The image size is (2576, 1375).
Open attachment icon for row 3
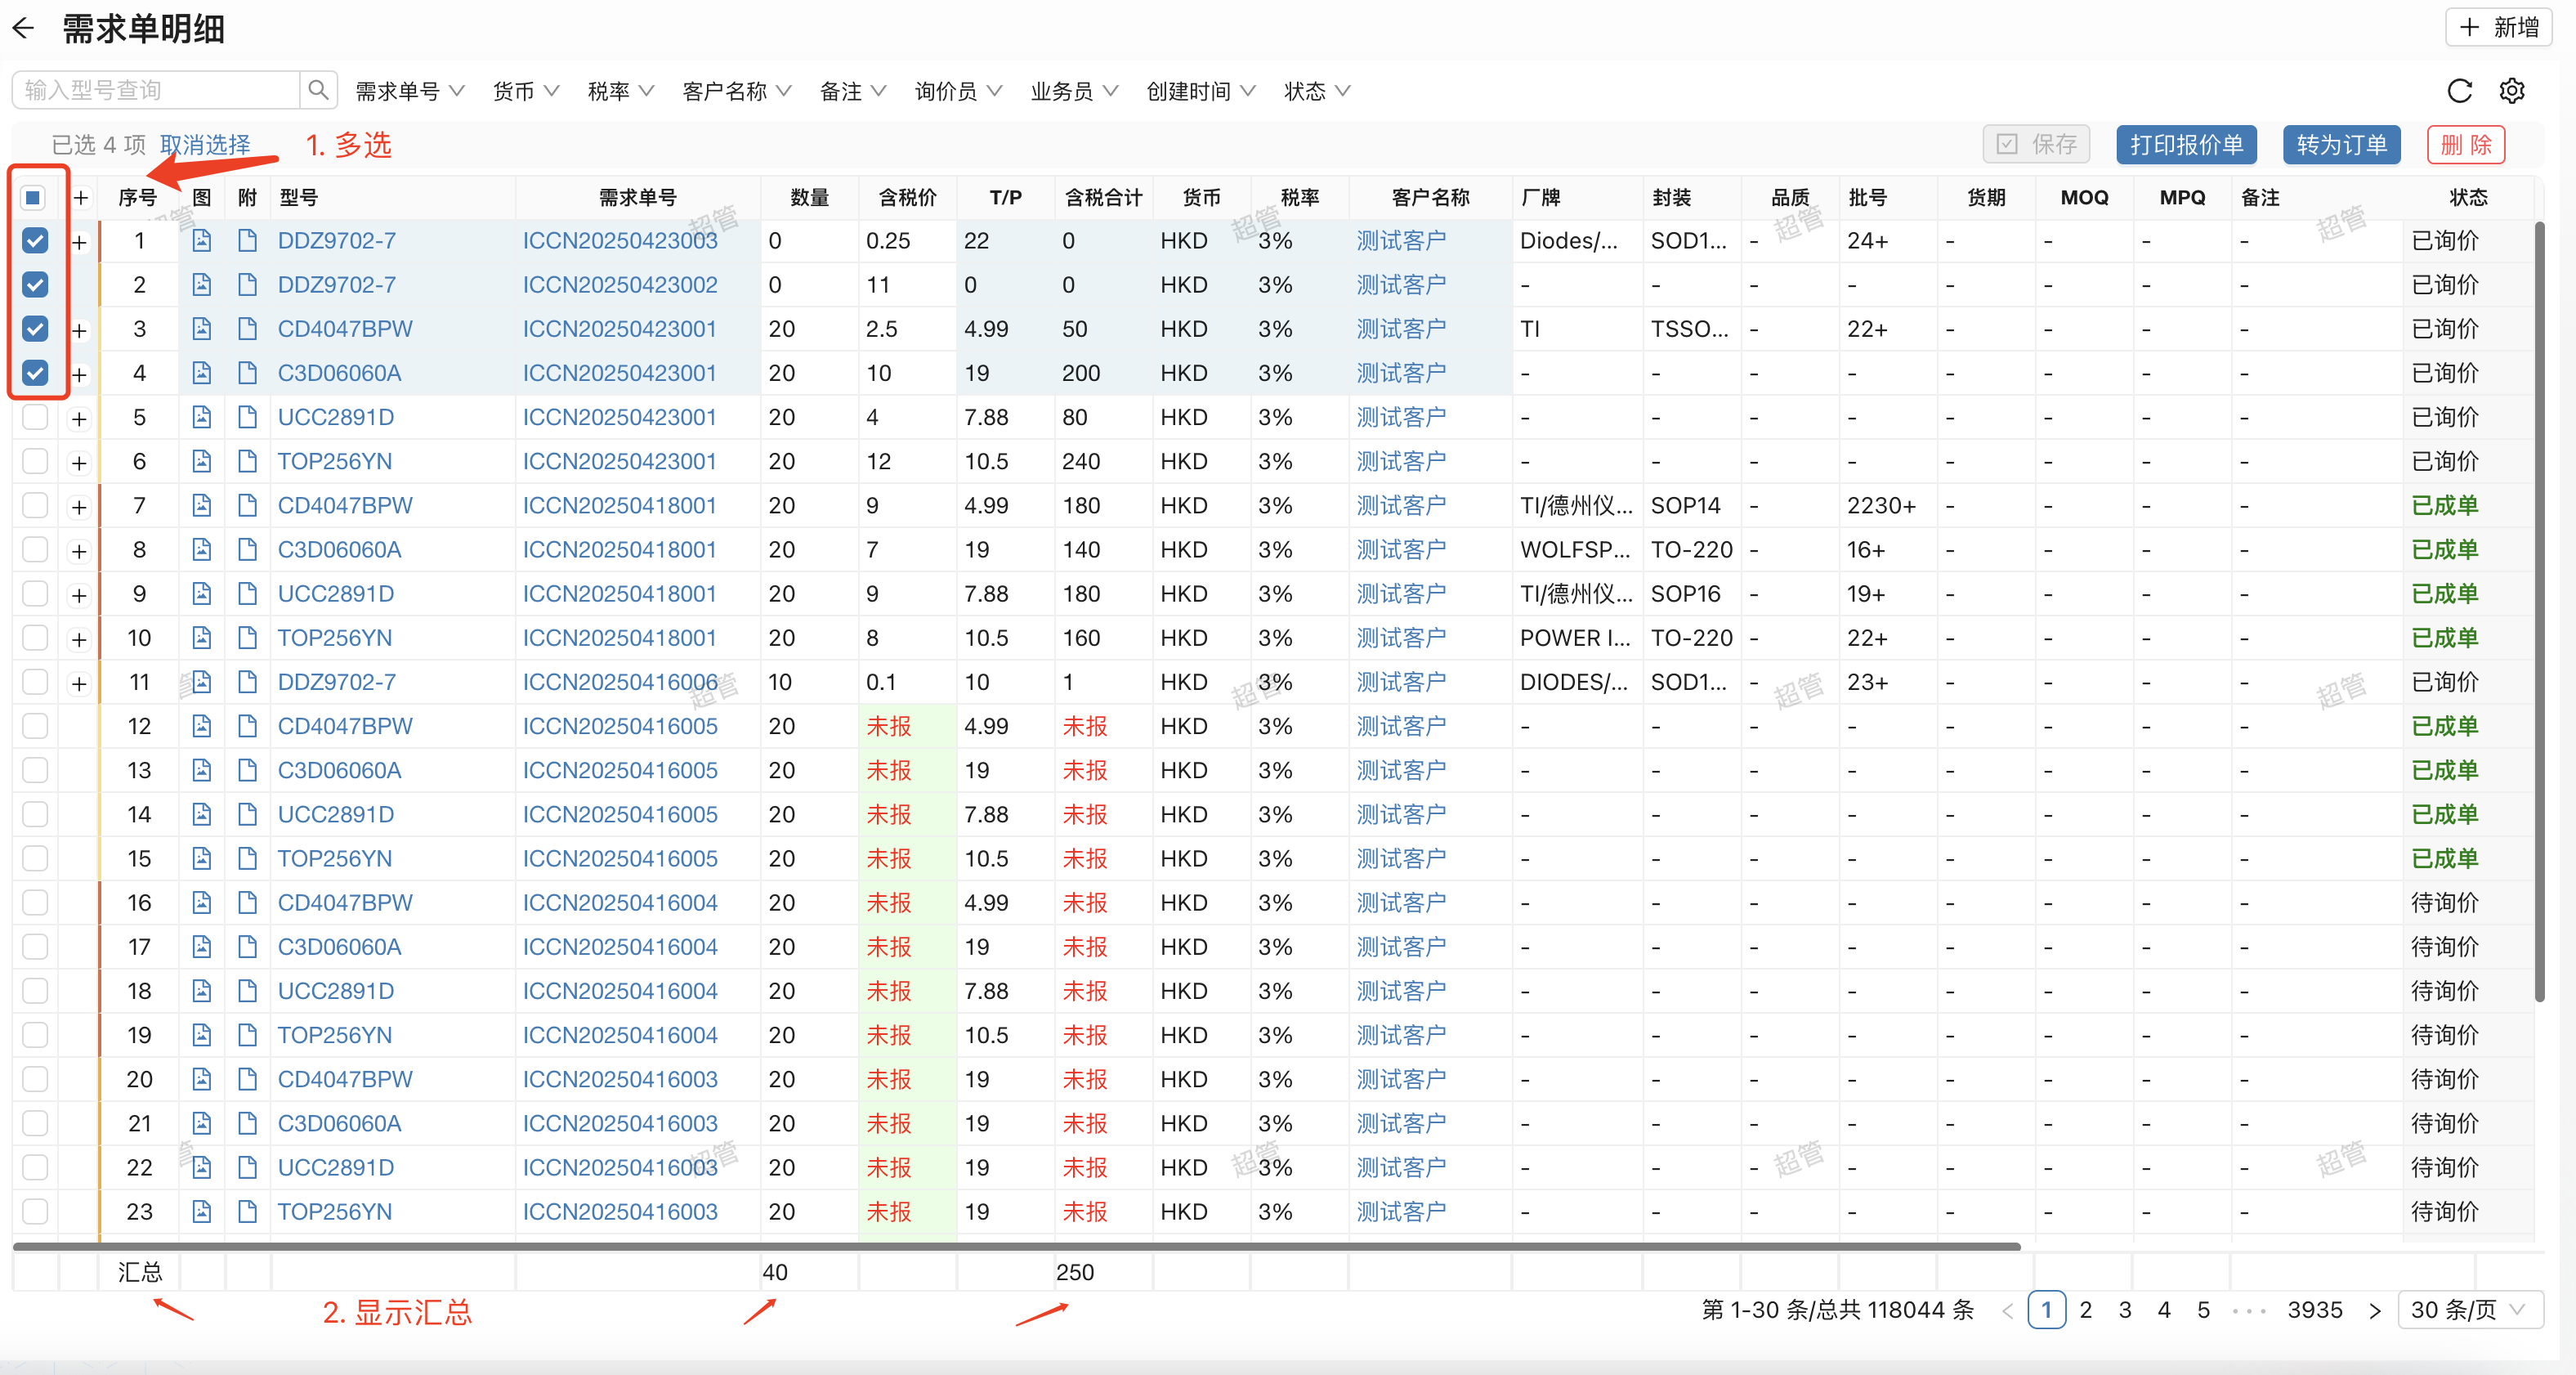point(247,329)
